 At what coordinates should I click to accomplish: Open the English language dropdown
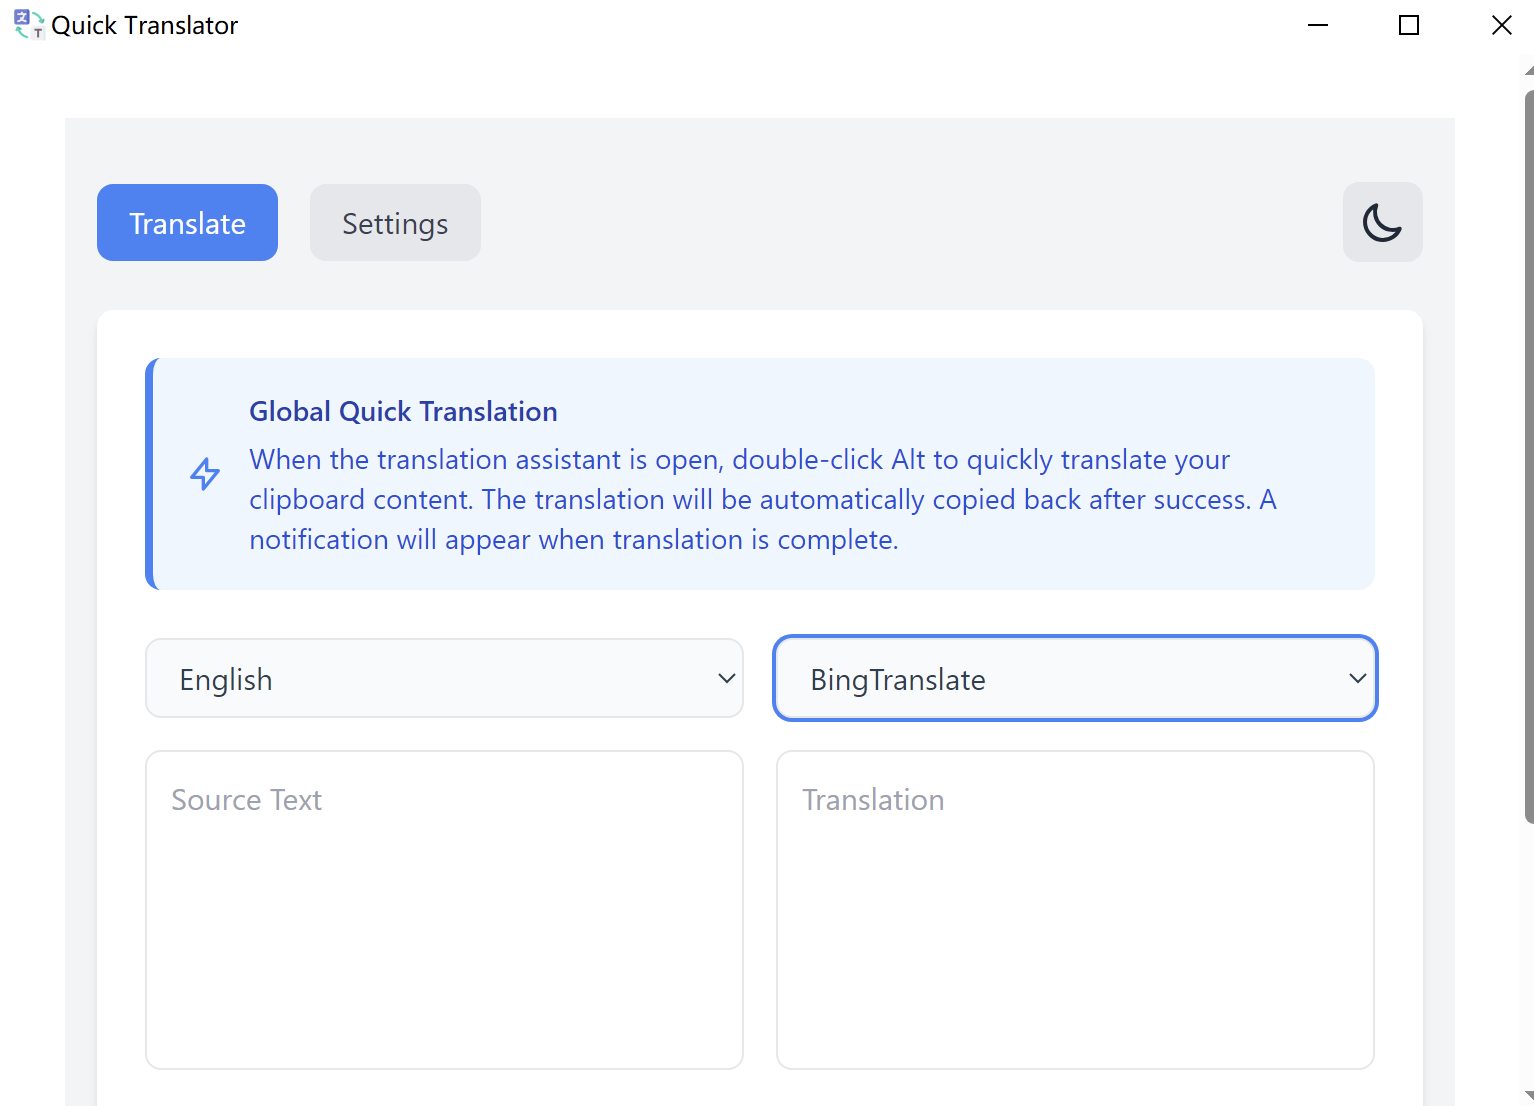(x=444, y=679)
